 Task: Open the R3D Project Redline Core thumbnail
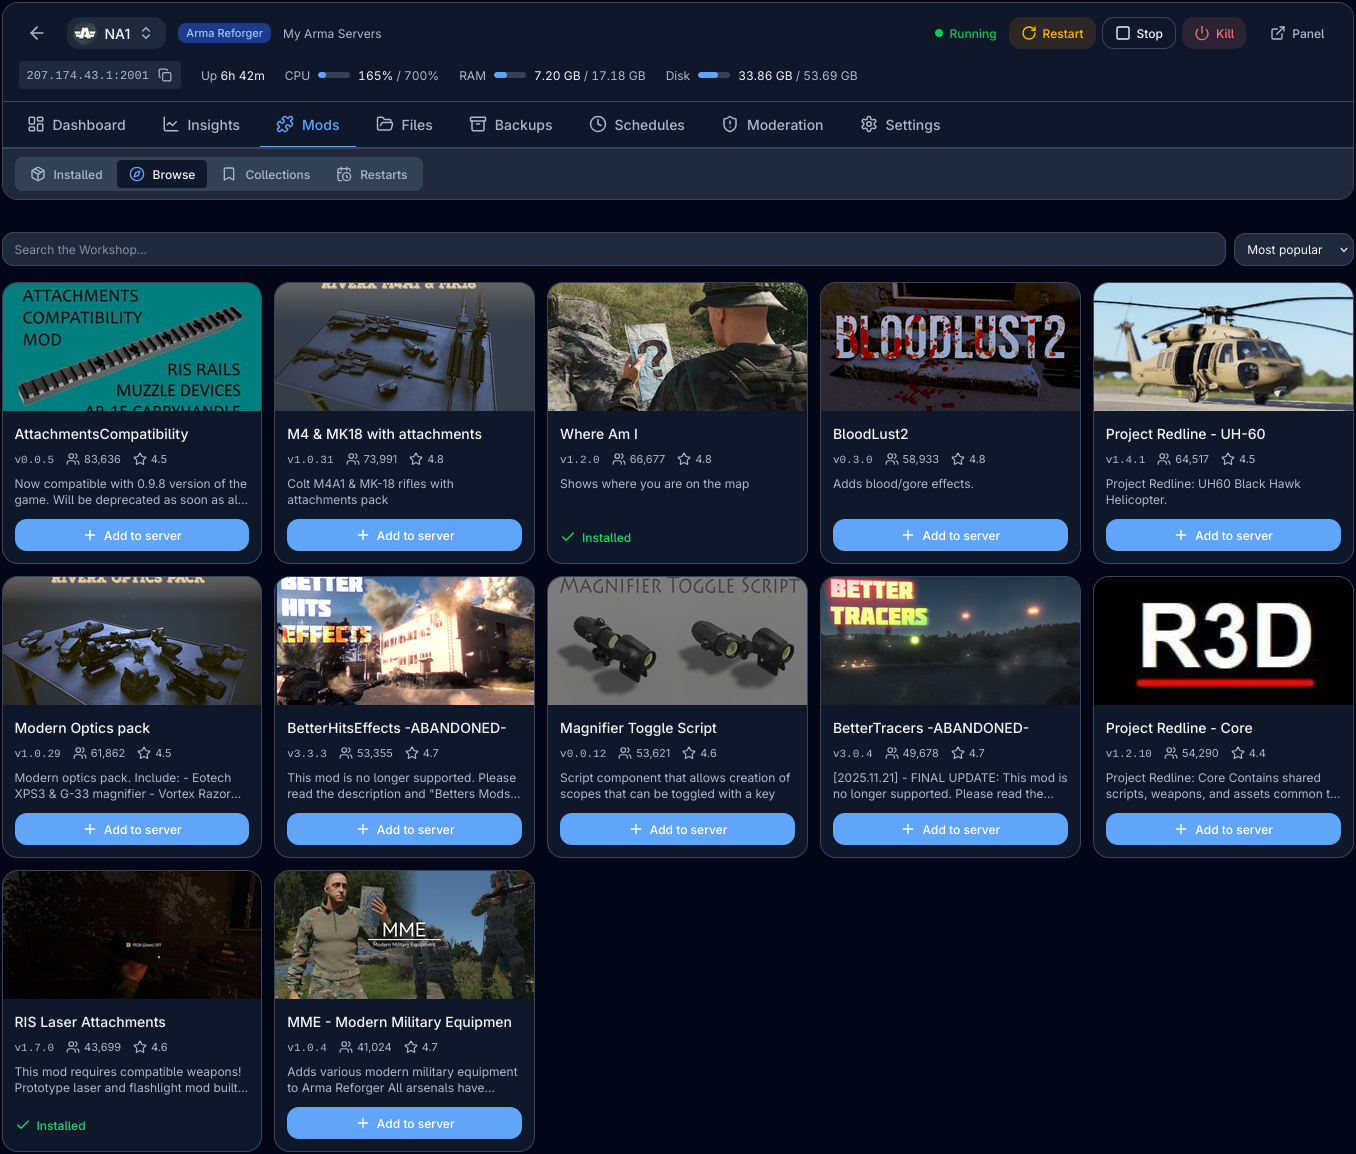(x=1223, y=641)
